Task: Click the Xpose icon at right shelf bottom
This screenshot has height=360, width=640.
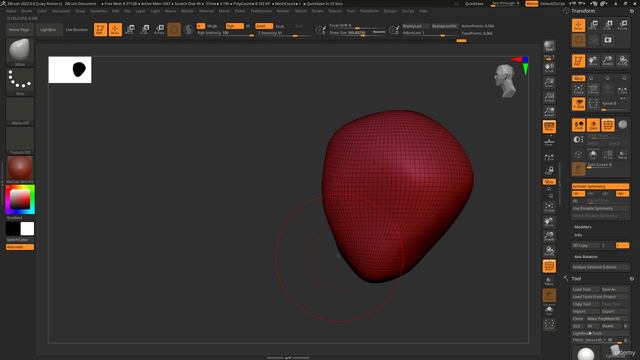Action: (549, 324)
